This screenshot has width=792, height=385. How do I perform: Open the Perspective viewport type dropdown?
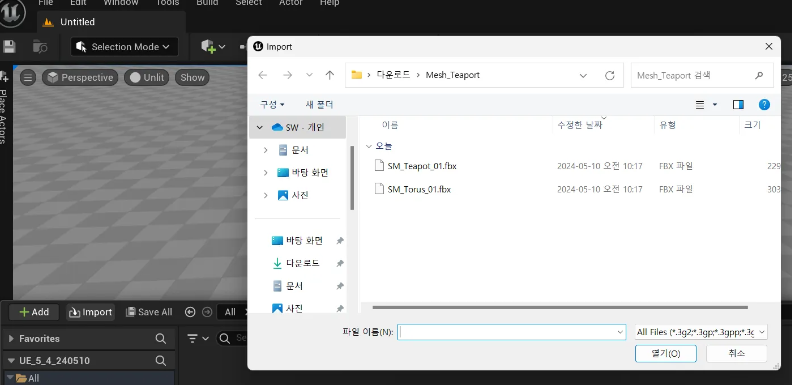point(80,77)
